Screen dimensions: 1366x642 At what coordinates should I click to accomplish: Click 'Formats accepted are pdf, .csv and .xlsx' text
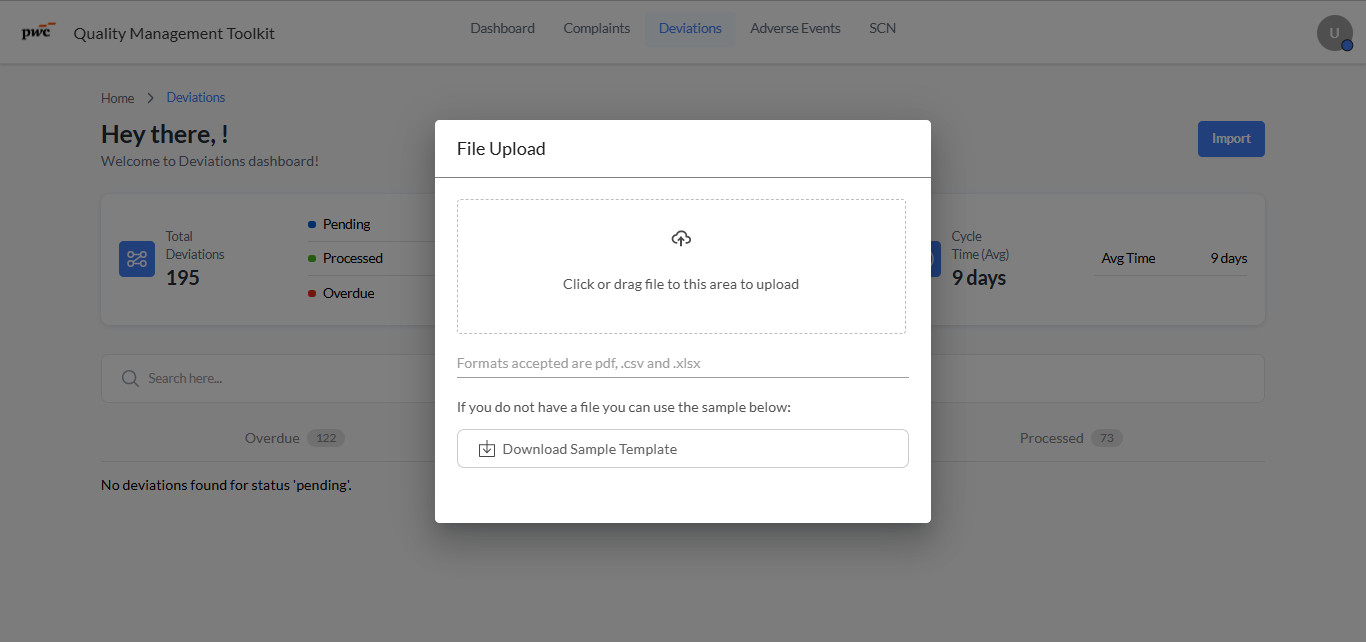coord(579,363)
